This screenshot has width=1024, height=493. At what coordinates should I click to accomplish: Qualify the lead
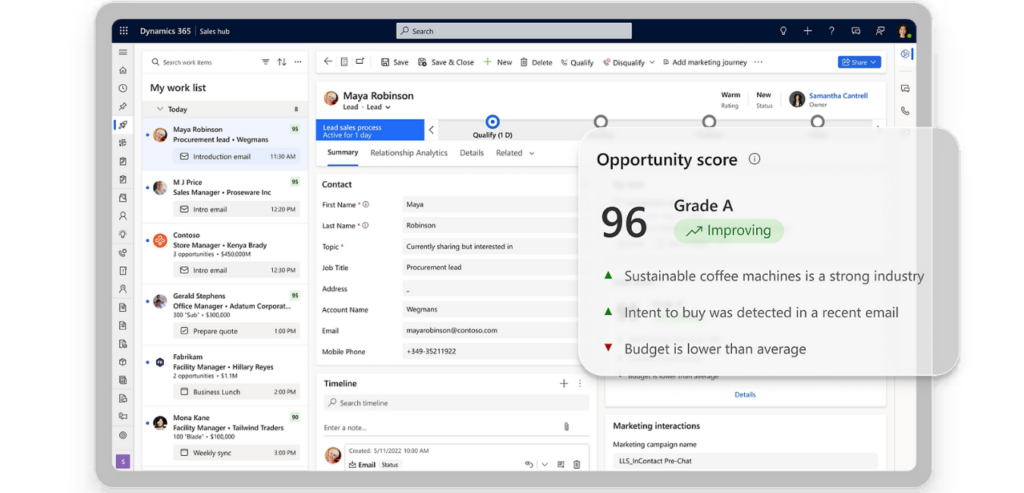pos(577,62)
